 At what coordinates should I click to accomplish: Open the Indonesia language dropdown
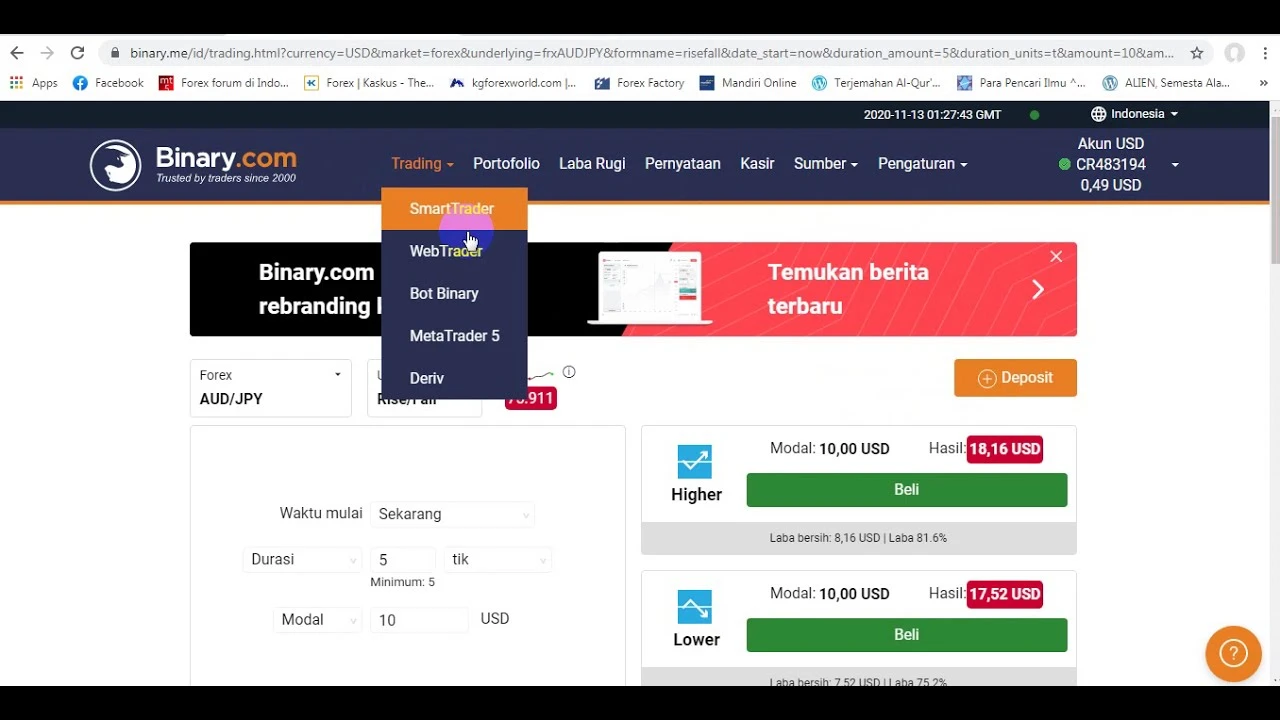[x=1135, y=114]
